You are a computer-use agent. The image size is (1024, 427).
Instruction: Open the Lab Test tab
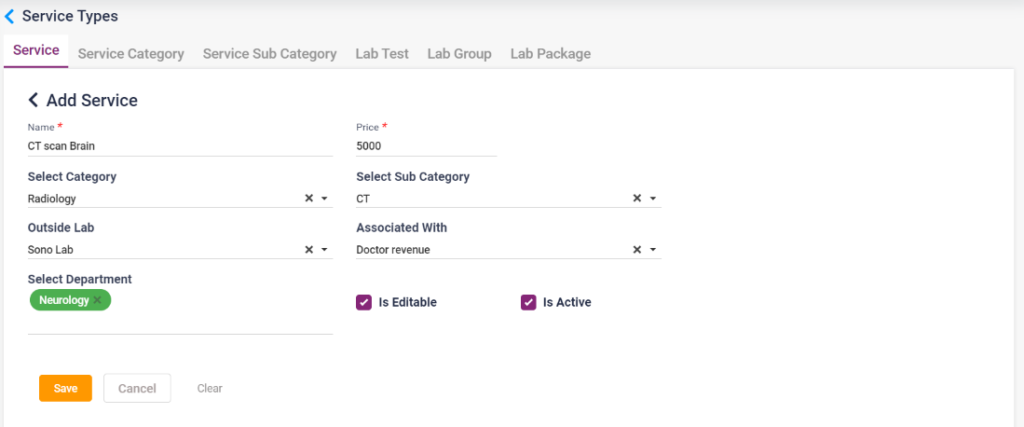click(382, 54)
